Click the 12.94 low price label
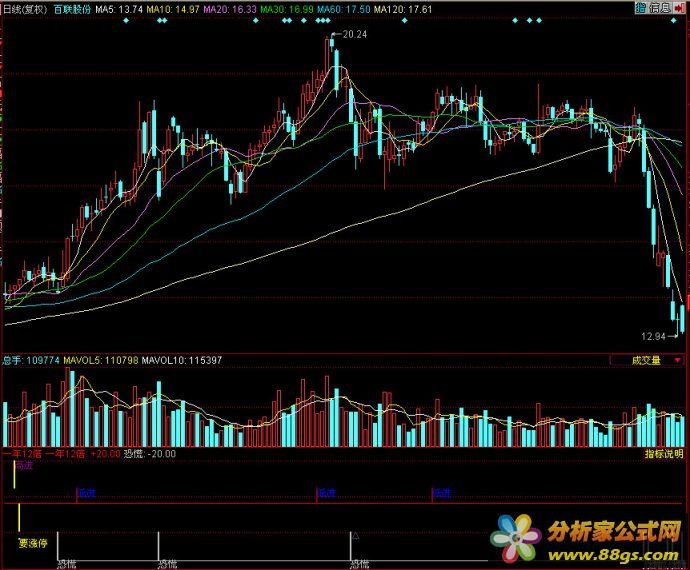This screenshot has width=690, height=570. [x=653, y=336]
